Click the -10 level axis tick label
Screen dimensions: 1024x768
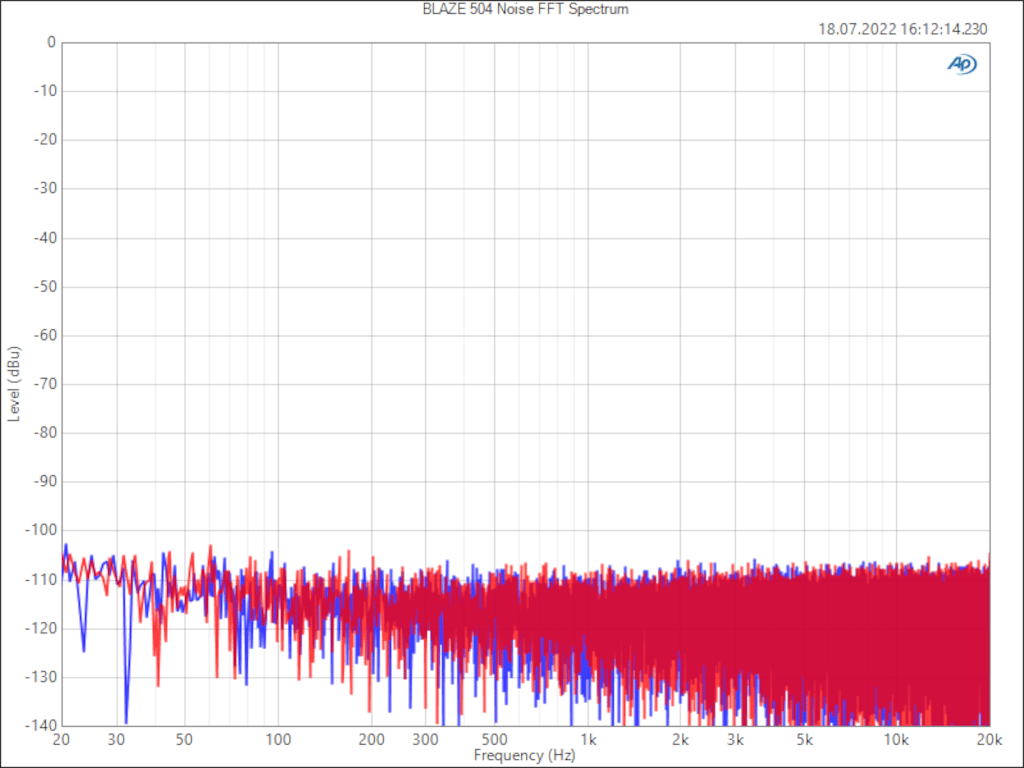[x=45, y=91]
